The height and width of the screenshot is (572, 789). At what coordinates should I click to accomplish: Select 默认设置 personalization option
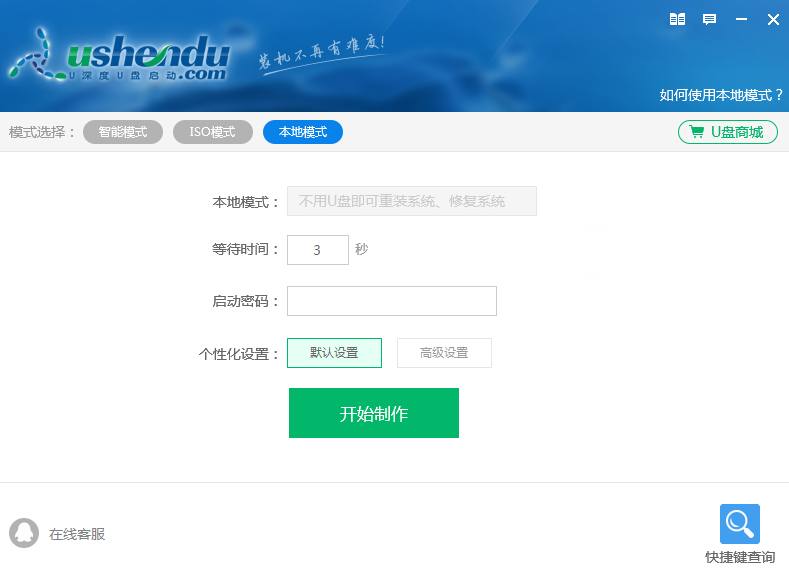(x=334, y=353)
